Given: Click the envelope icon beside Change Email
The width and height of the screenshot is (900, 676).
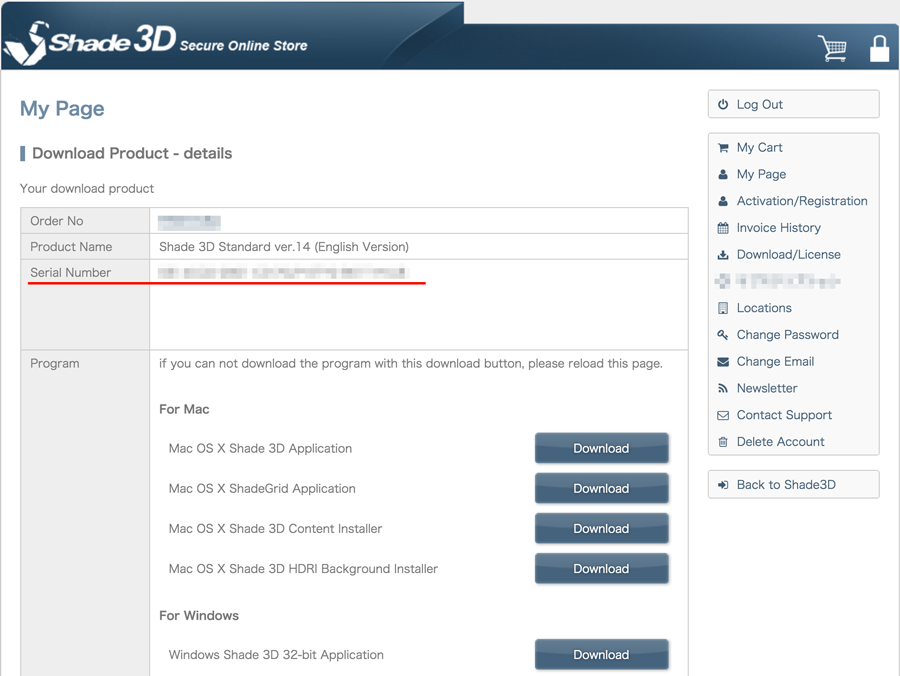Looking at the screenshot, I should [723, 362].
